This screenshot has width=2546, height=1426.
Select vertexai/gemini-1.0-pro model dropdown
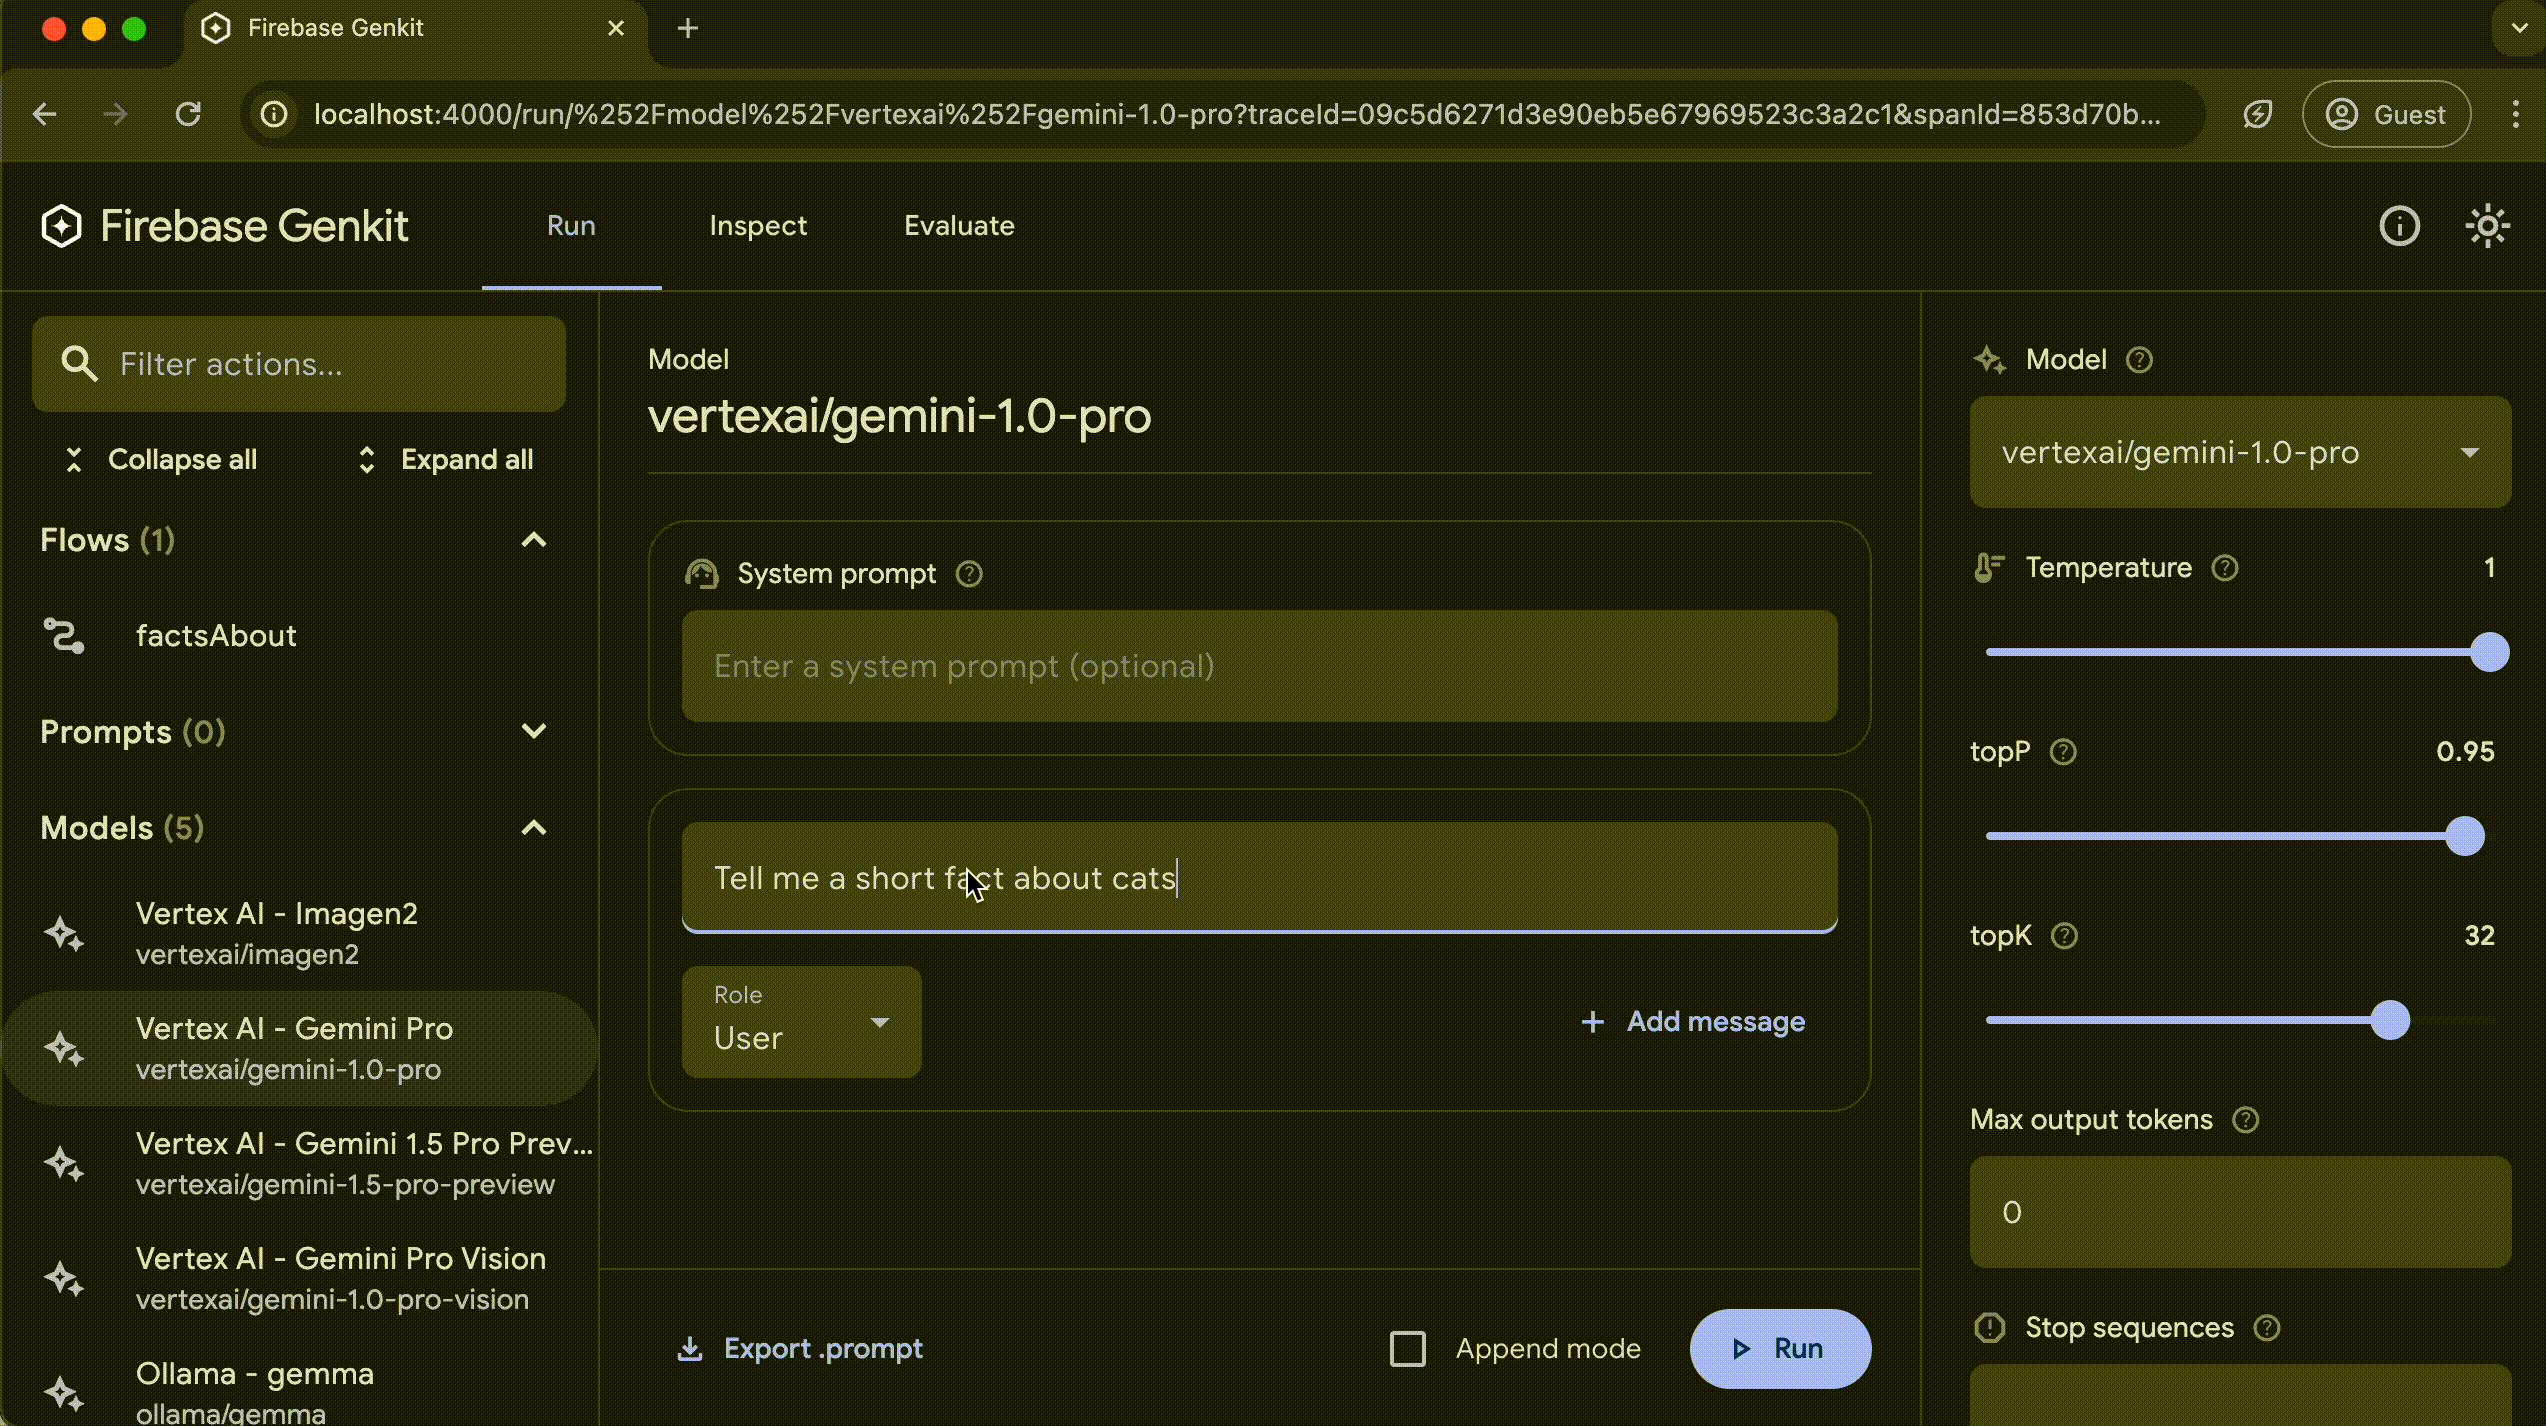pos(2242,451)
